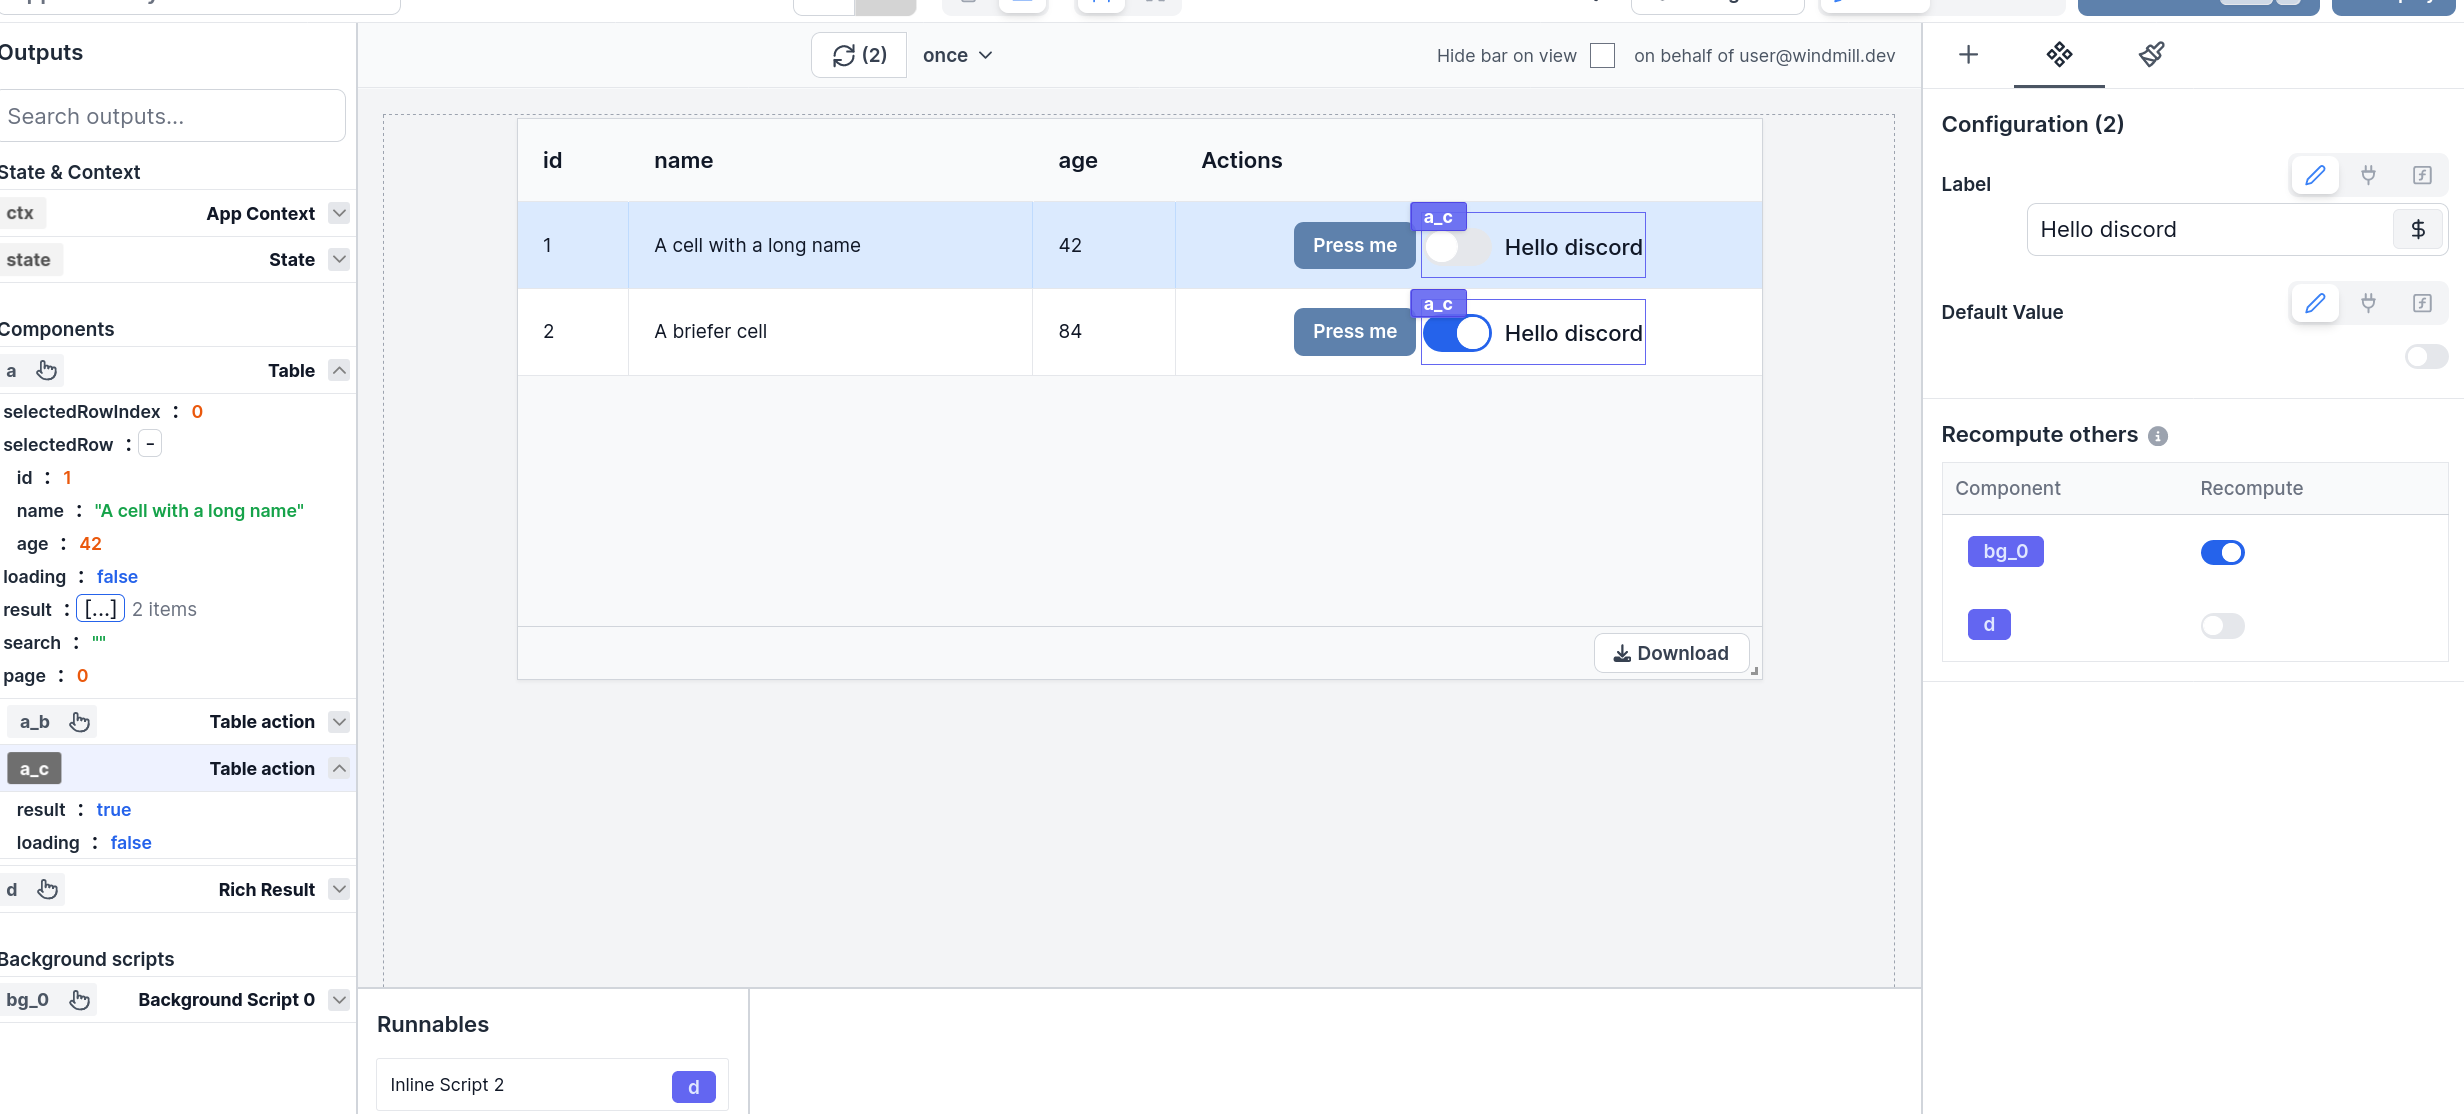Click the plug connect icon for Label

coord(2369,175)
